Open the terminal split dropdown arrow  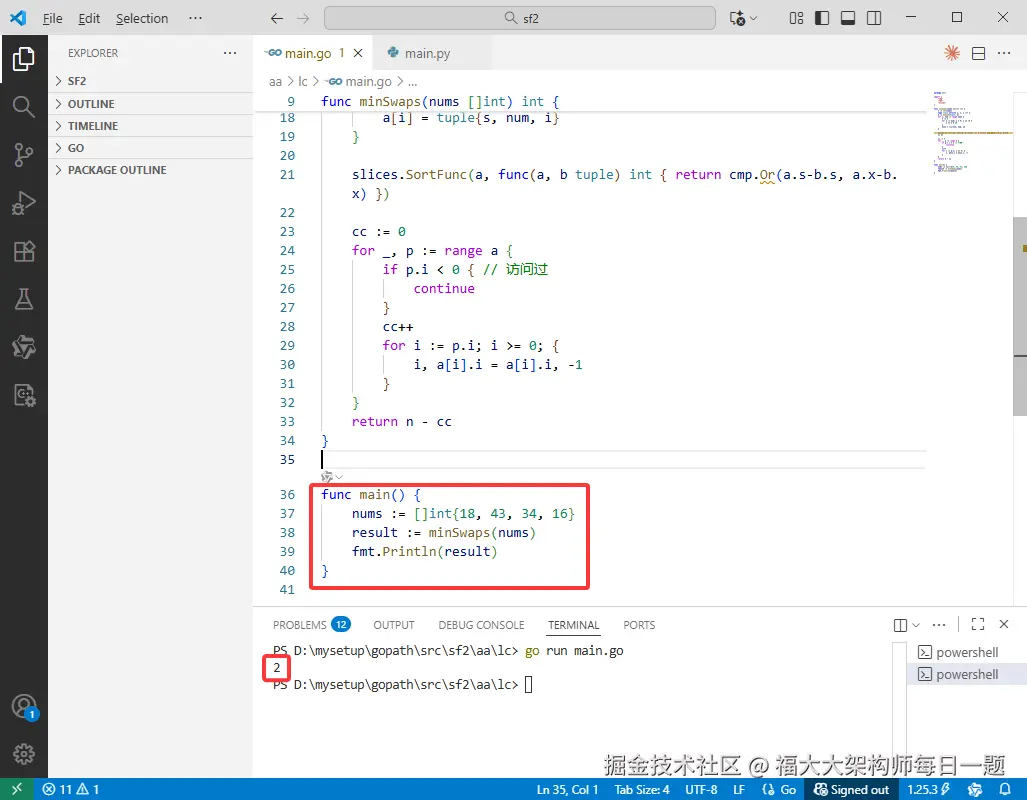pyautogui.click(x=916, y=625)
